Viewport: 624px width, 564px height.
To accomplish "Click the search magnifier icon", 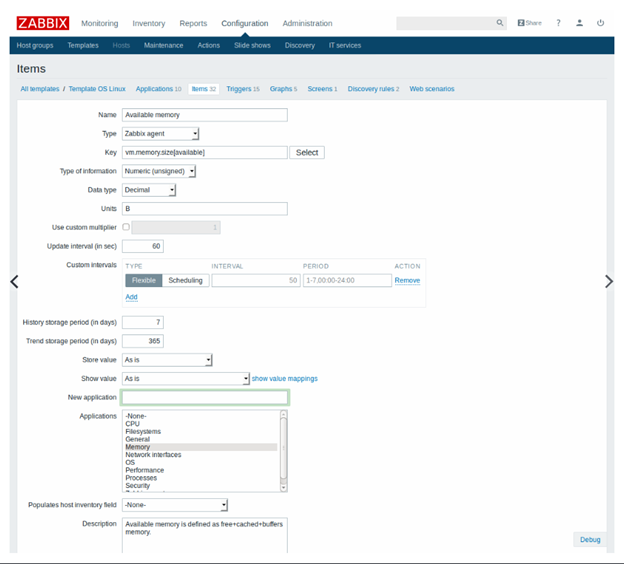I will click(500, 23).
